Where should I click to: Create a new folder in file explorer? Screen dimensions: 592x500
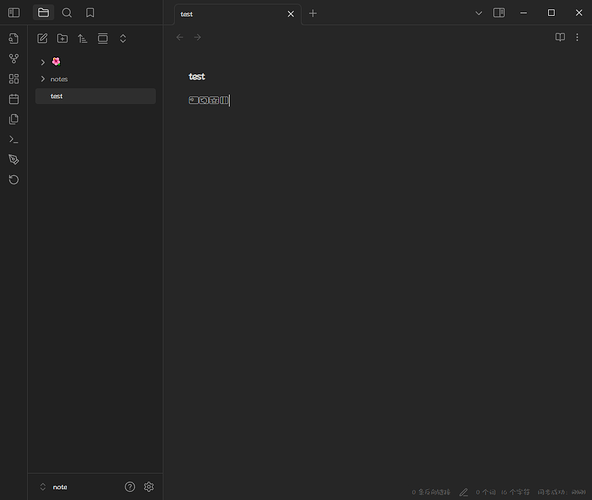(62, 38)
